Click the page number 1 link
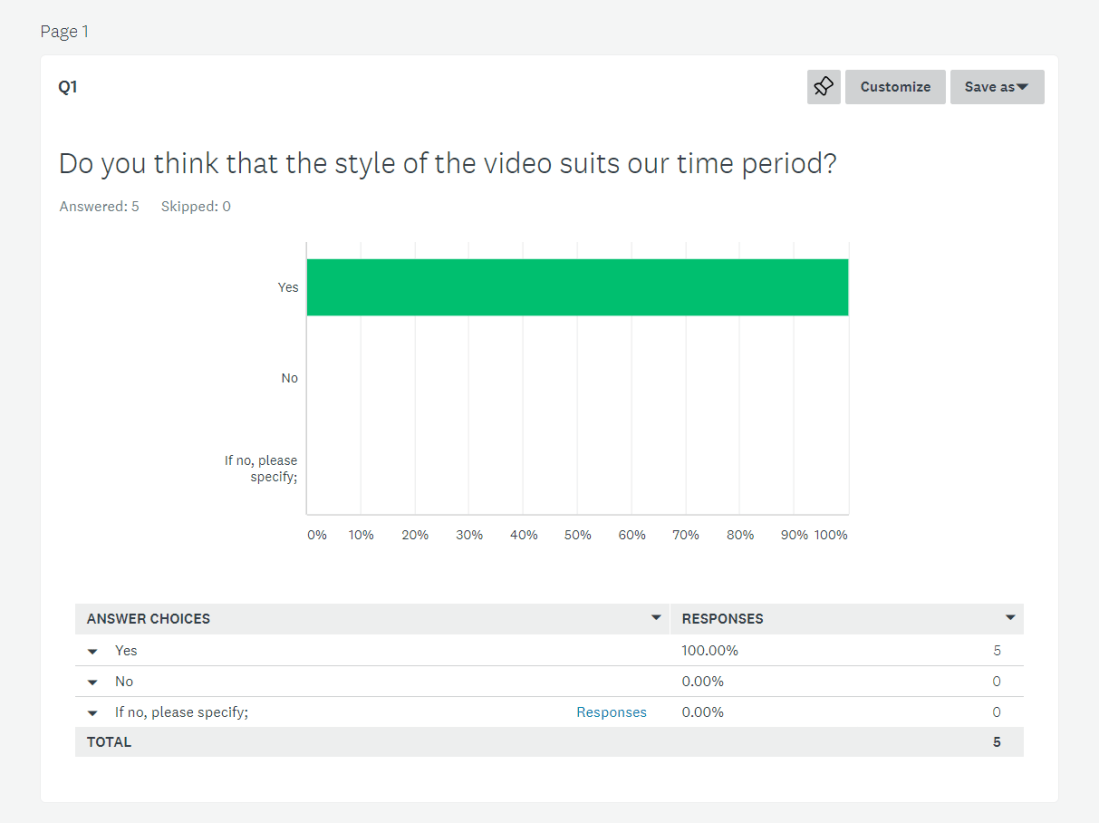This screenshot has height=823, width=1099. click(86, 31)
